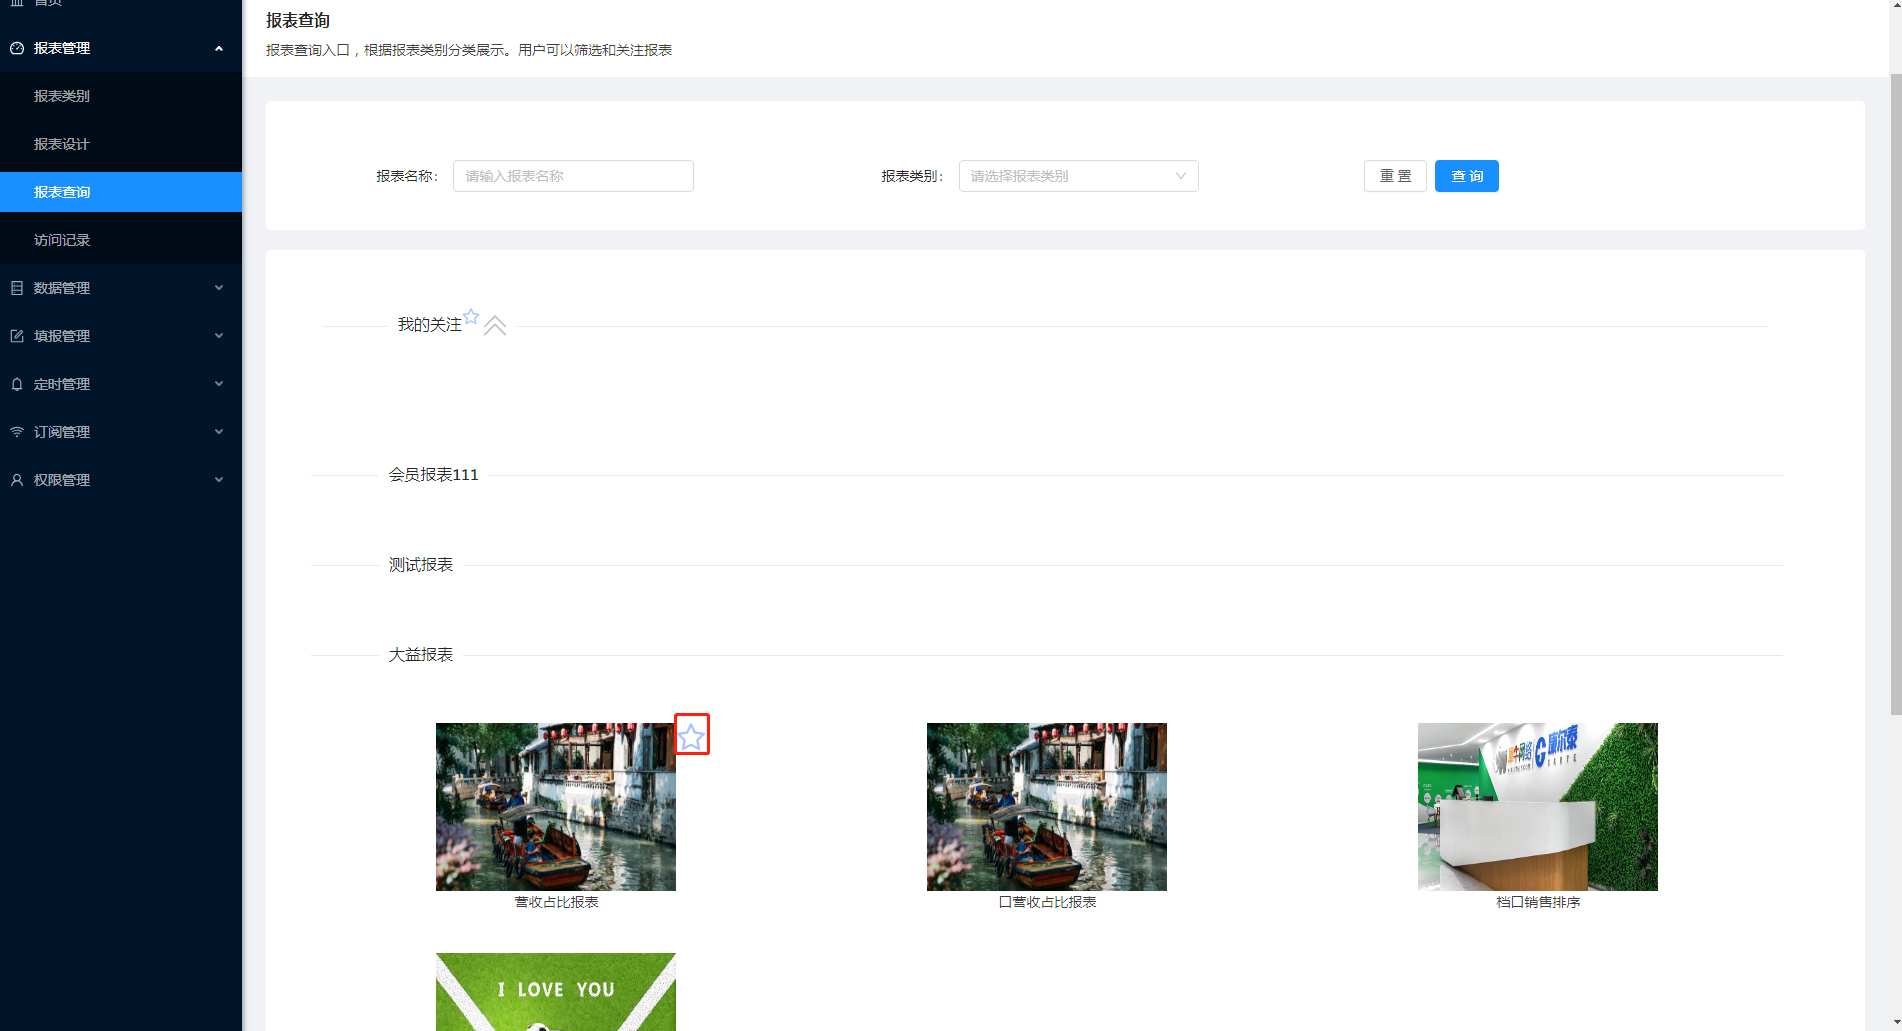The height and width of the screenshot is (1031, 1902).
Task: Click the 订阅管理 wifi icon in sidebar
Action: click(17, 432)
